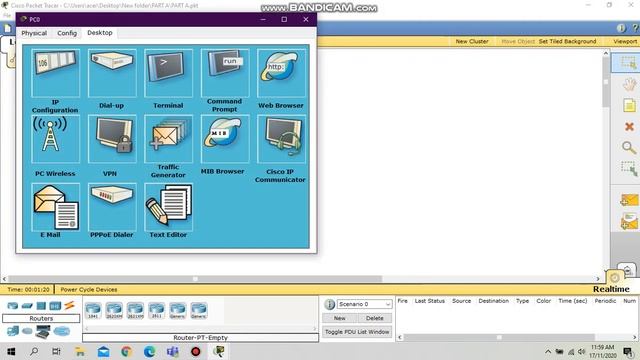Pick the 2620XM router model
The width and height of the screenshot is (640, 360).
click(x=114, y=310)
